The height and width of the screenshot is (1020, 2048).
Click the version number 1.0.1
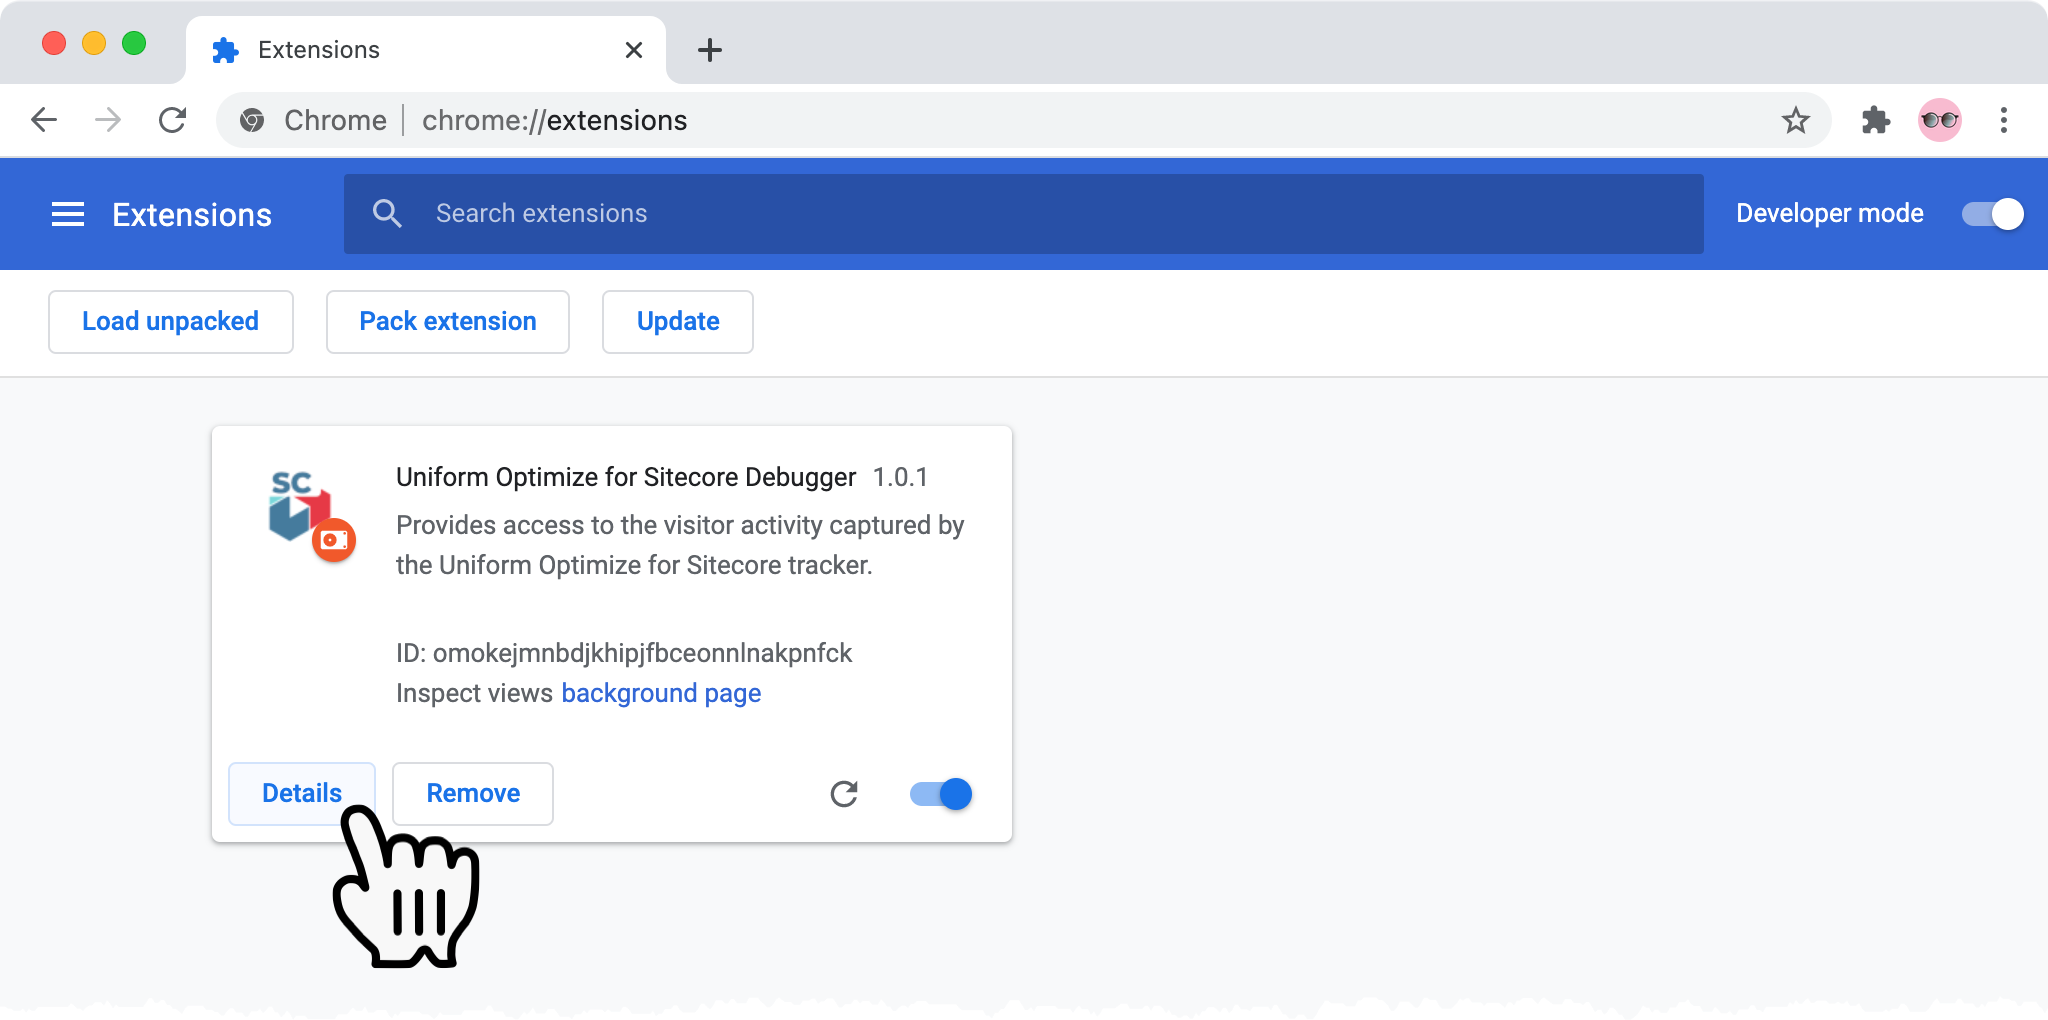pyautogui.click(x=900, y=477)
